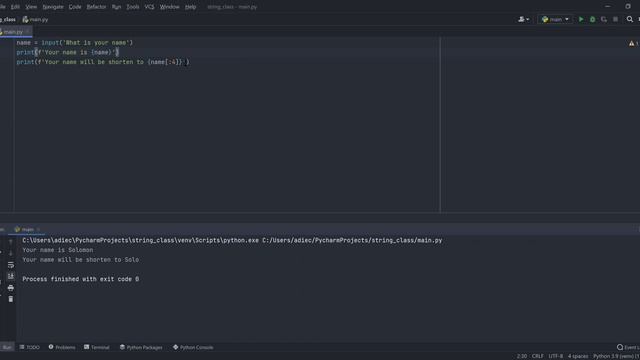
Task: Open the Terminal tool window
Action: (x=97, y=347)
